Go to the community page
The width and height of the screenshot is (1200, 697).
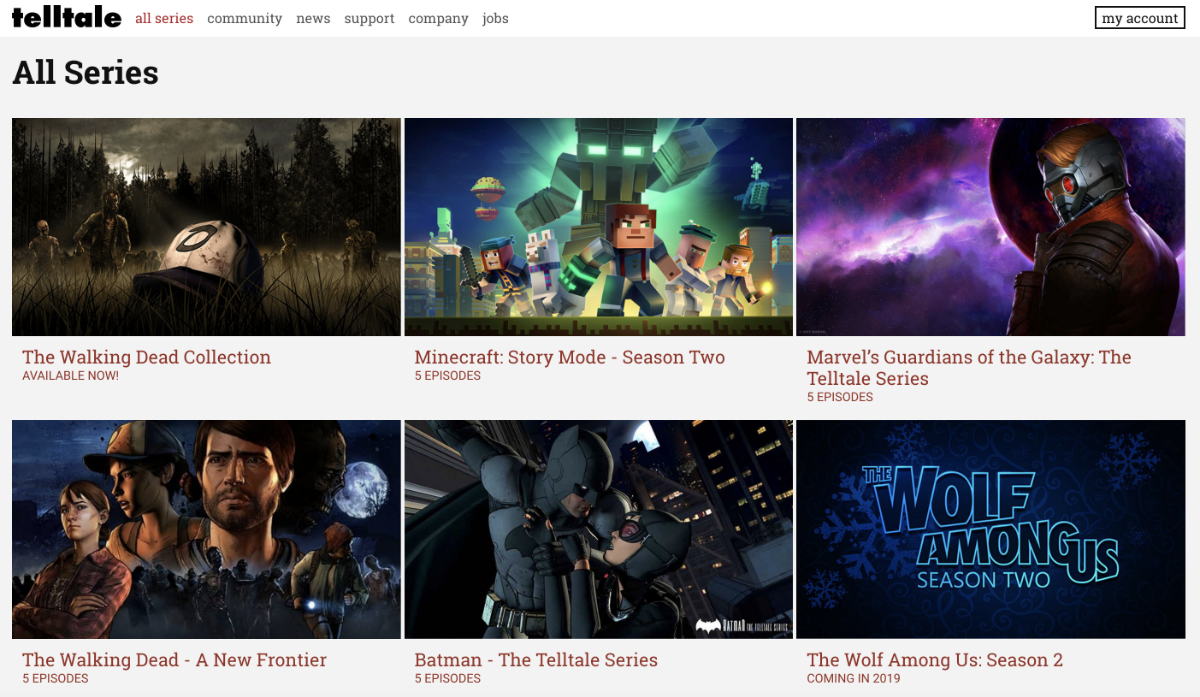[x=245, y=18]
